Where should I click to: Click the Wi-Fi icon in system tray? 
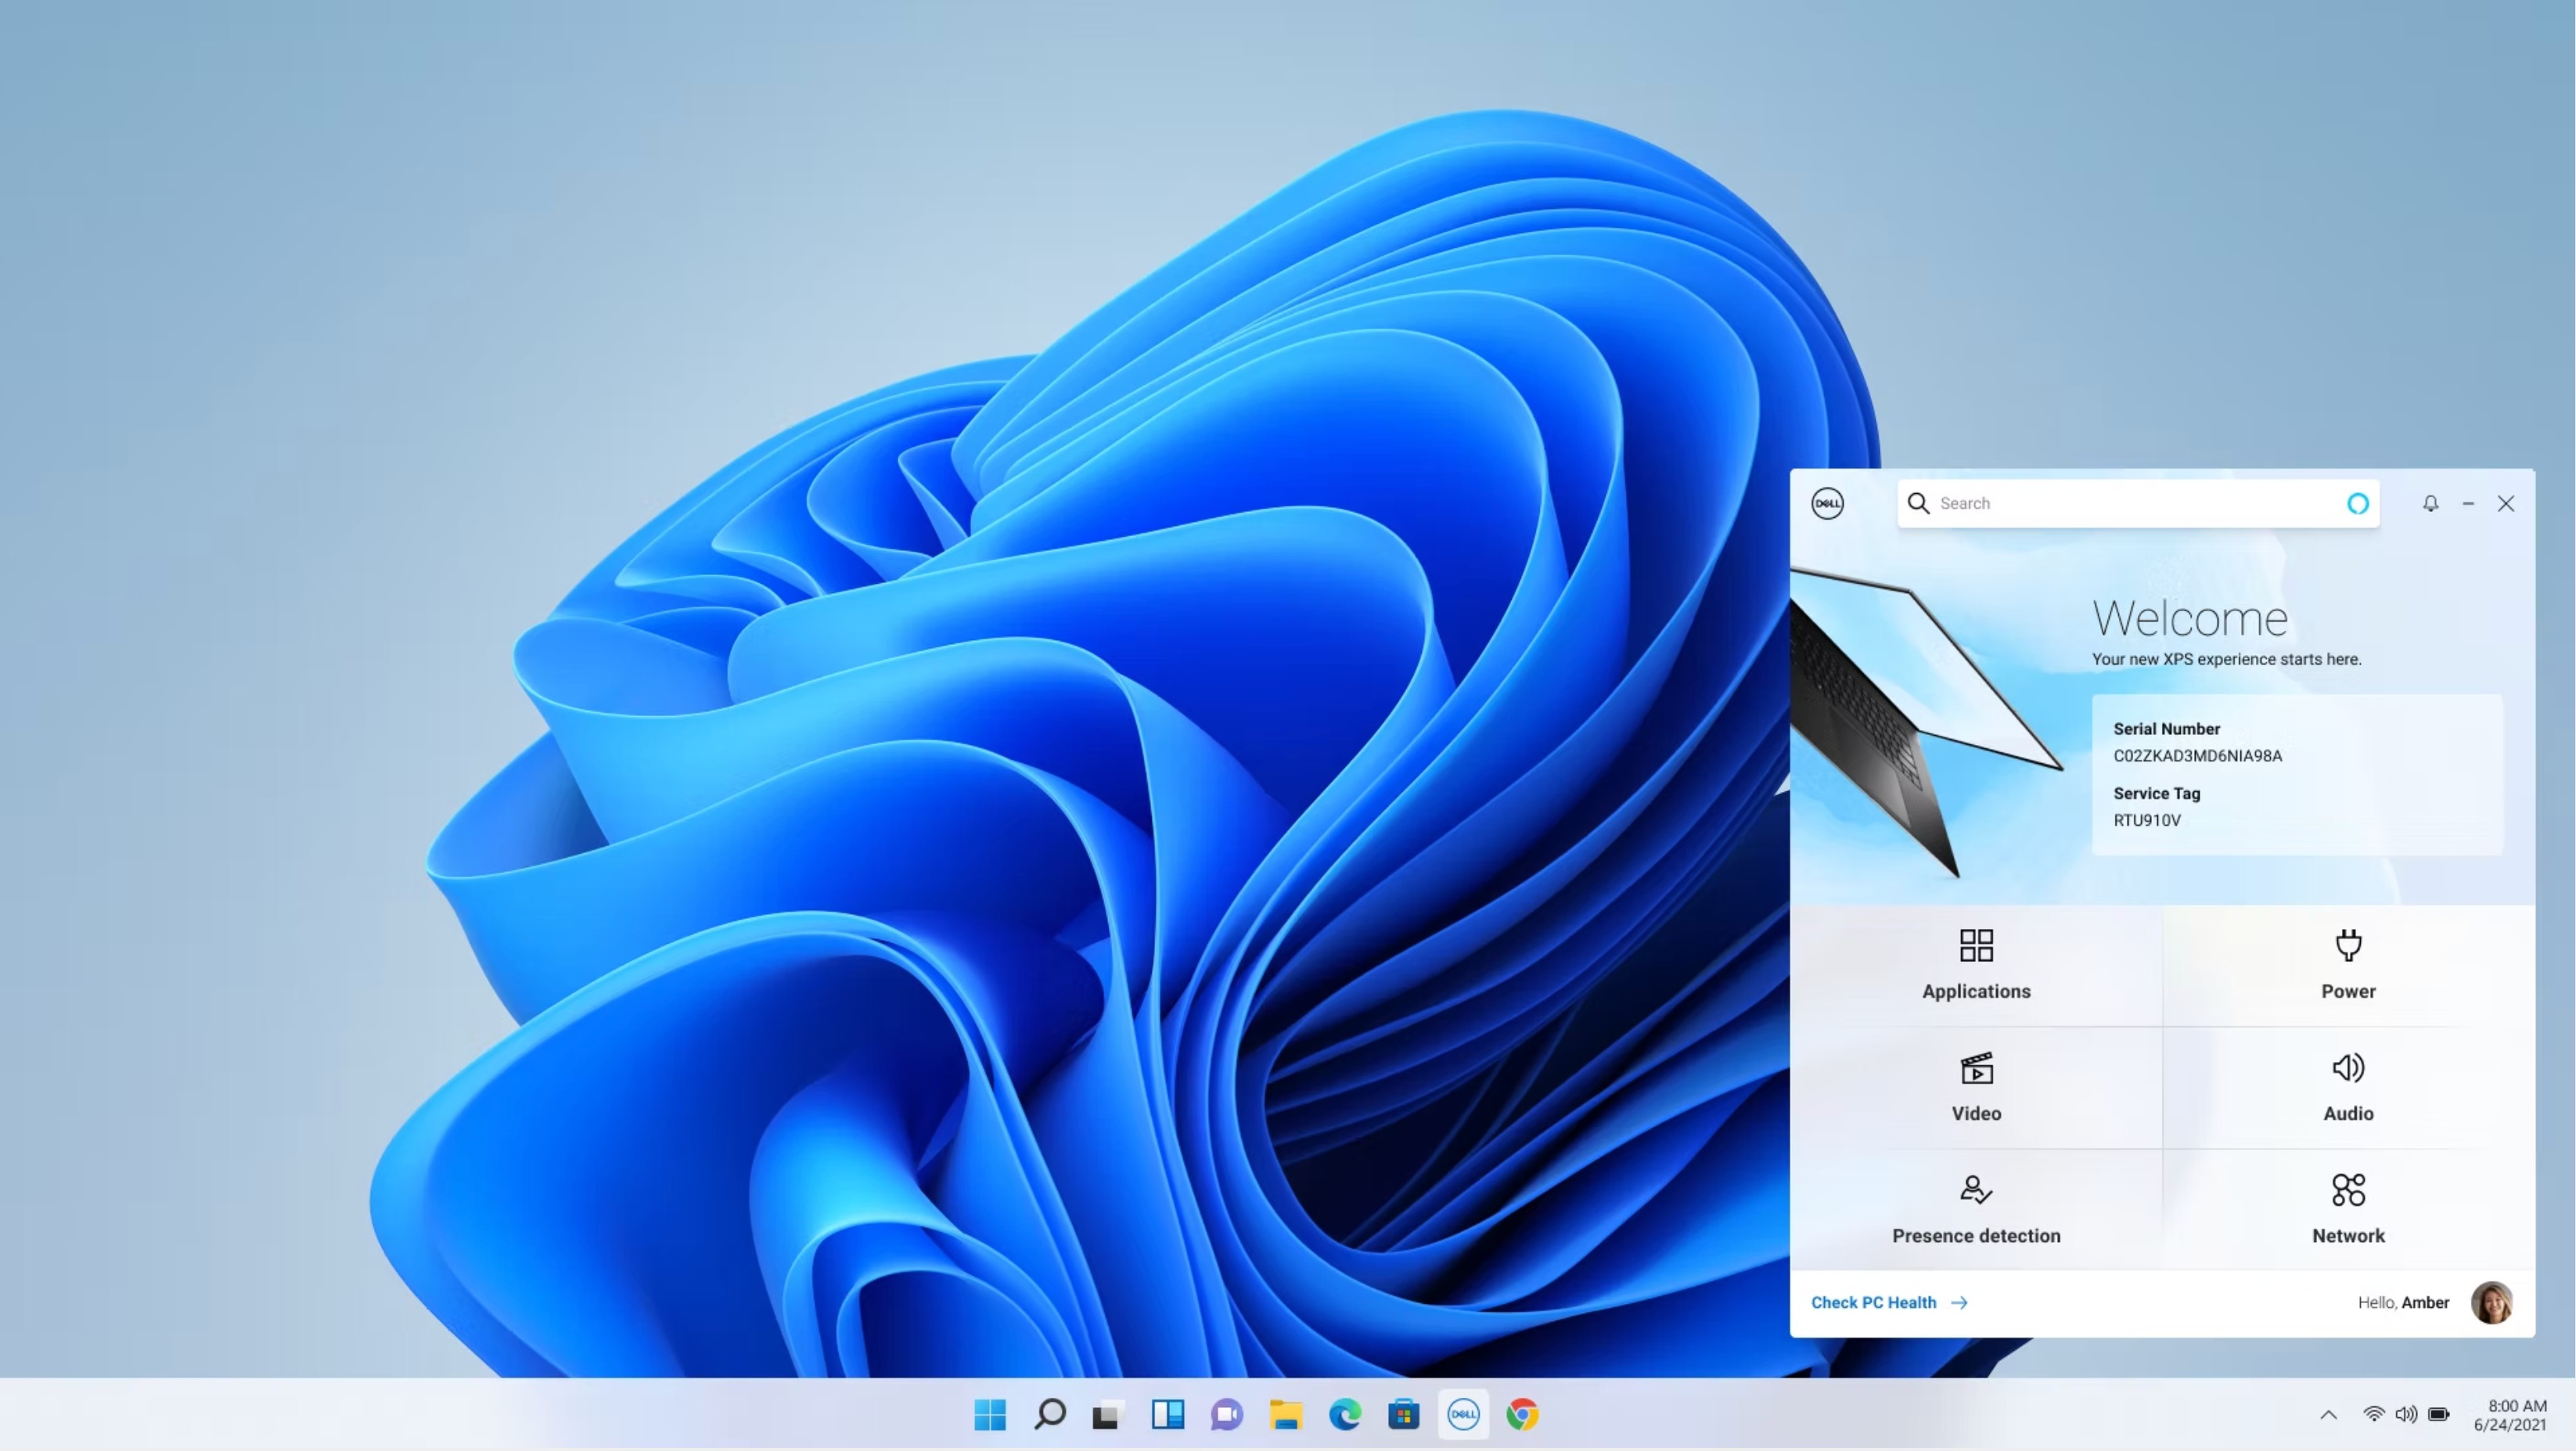click(2373, 1414)
